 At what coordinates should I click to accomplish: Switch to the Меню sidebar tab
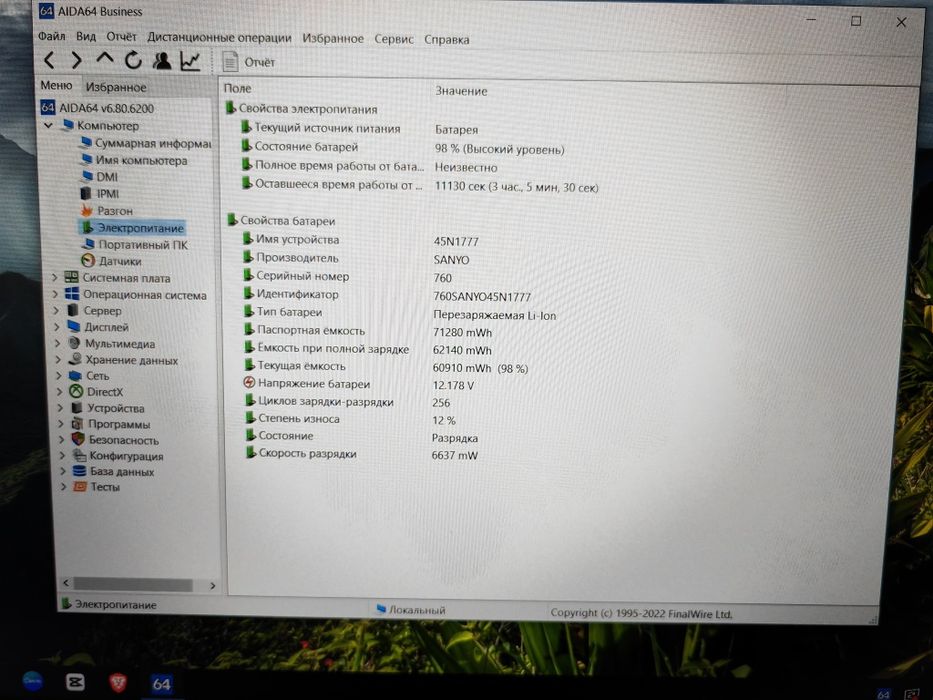[x=56, y=86]
